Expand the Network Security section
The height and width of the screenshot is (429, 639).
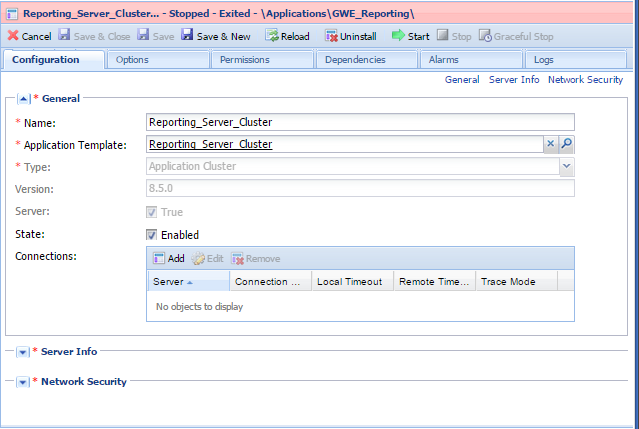point(23,382)
